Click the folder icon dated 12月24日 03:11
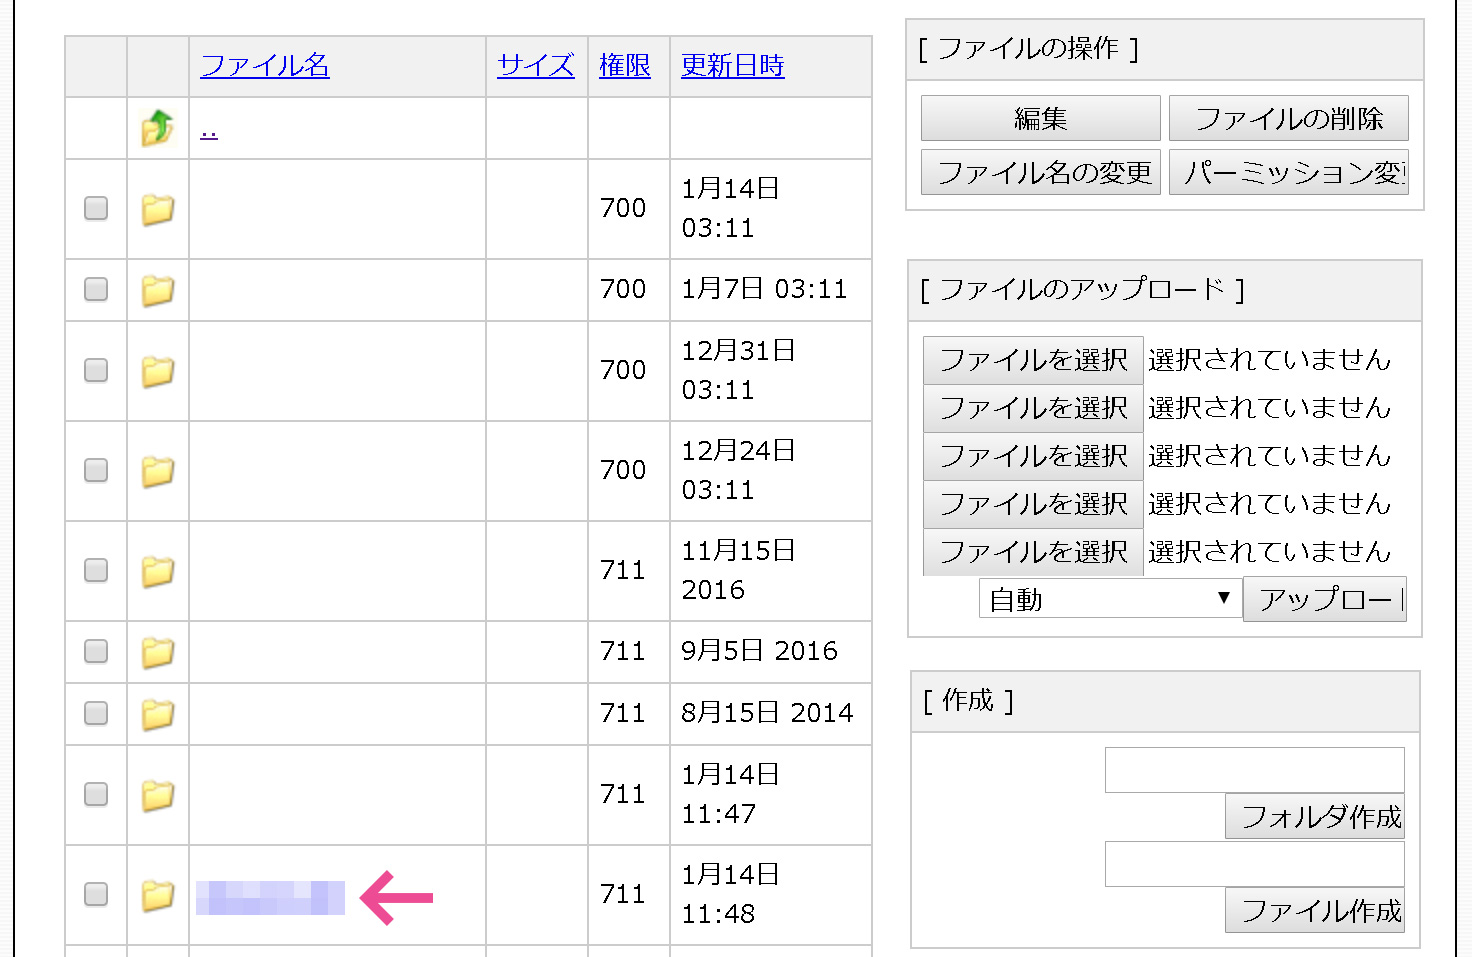This screenshot has width=1472, height=957. click(x=157, y=471)
